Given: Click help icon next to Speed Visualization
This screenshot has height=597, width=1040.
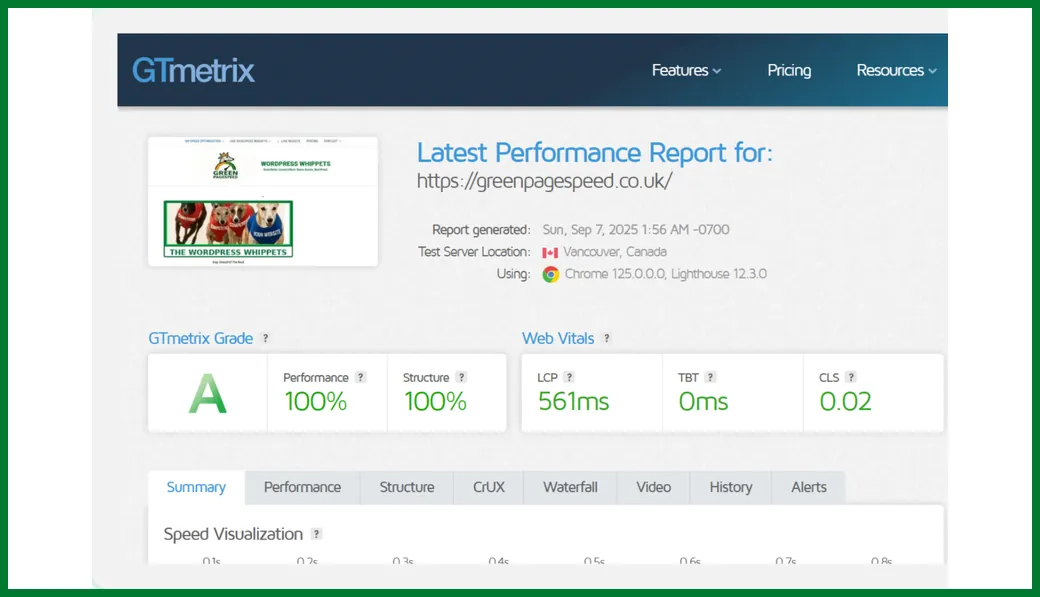Looking at the screenshot, I should point(316,534).
